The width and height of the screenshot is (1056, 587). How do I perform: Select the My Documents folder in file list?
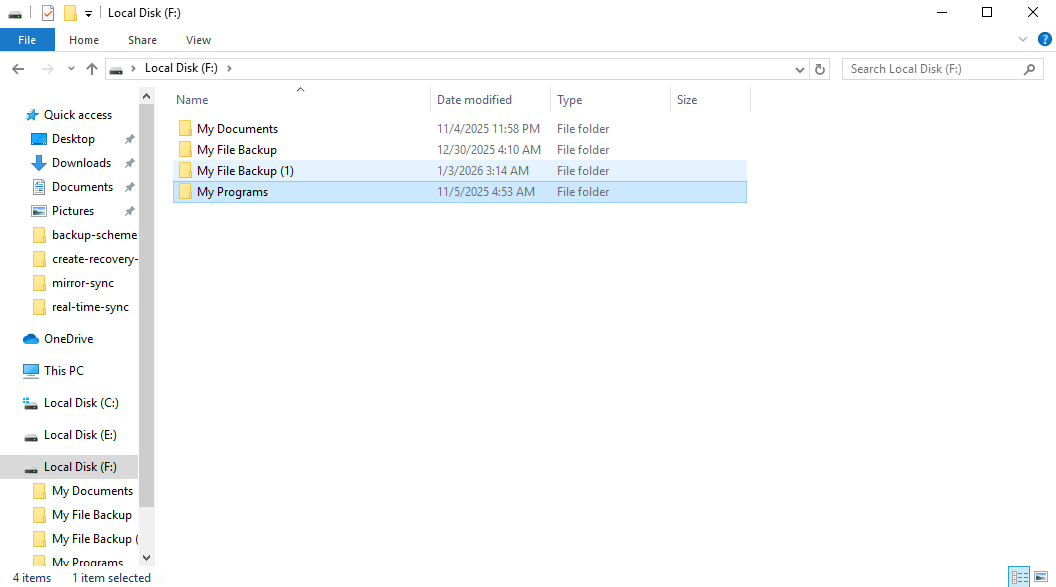pos(237,129)
